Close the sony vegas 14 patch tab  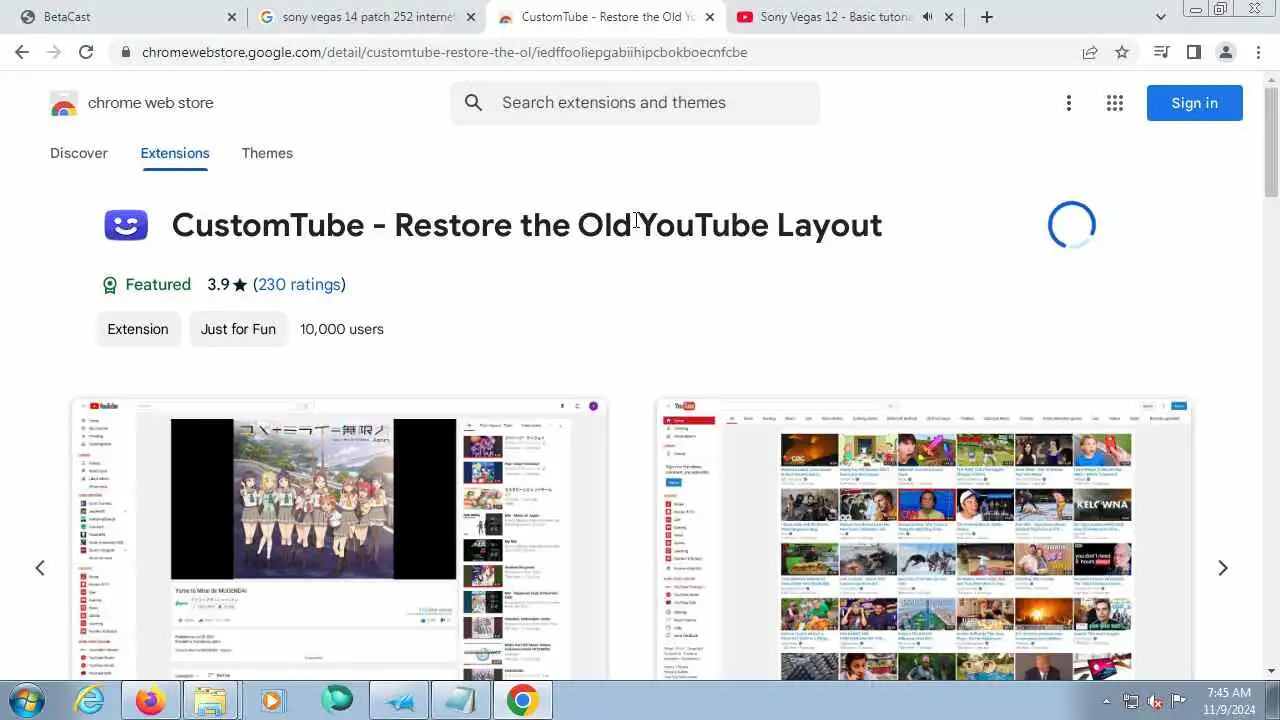471,17
